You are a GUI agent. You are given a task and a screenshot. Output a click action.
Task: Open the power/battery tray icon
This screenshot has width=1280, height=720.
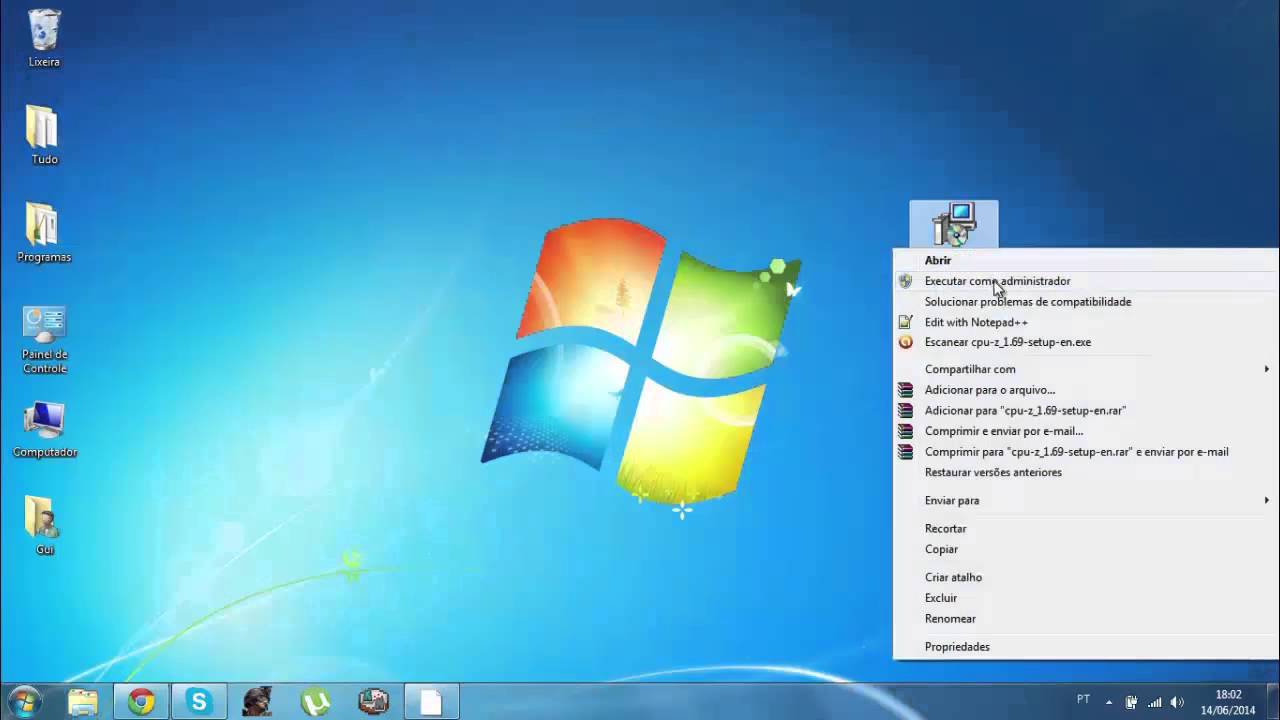pos(1131,702)
